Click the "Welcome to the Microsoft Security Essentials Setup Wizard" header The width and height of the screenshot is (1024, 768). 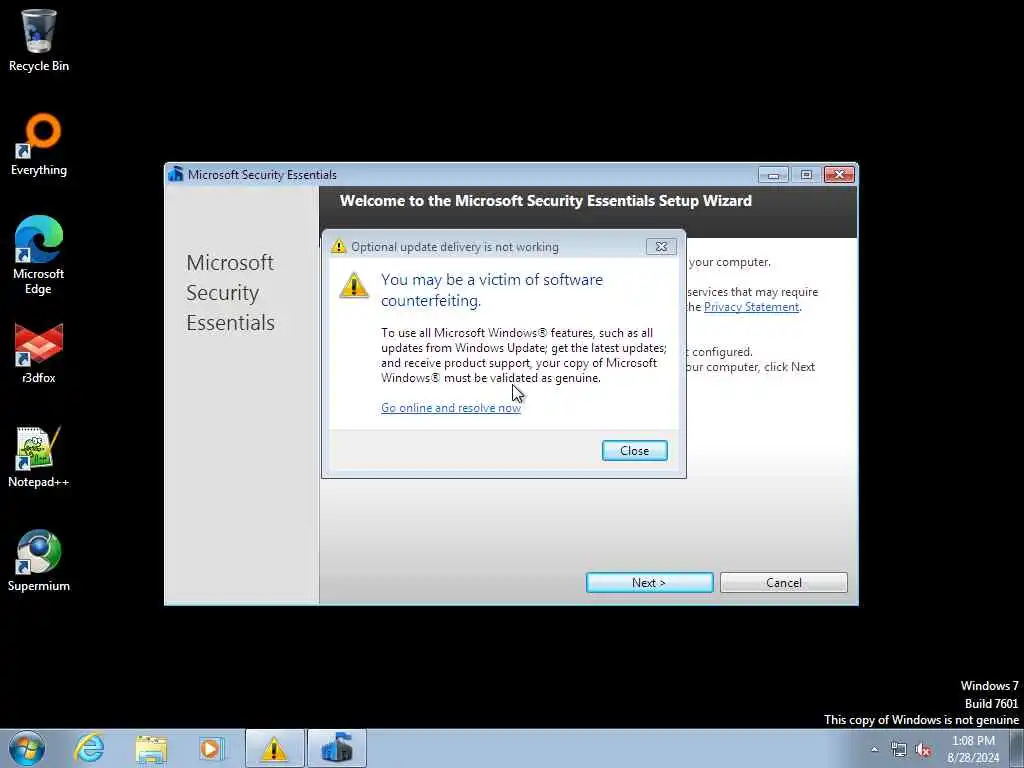coord(545,200)
